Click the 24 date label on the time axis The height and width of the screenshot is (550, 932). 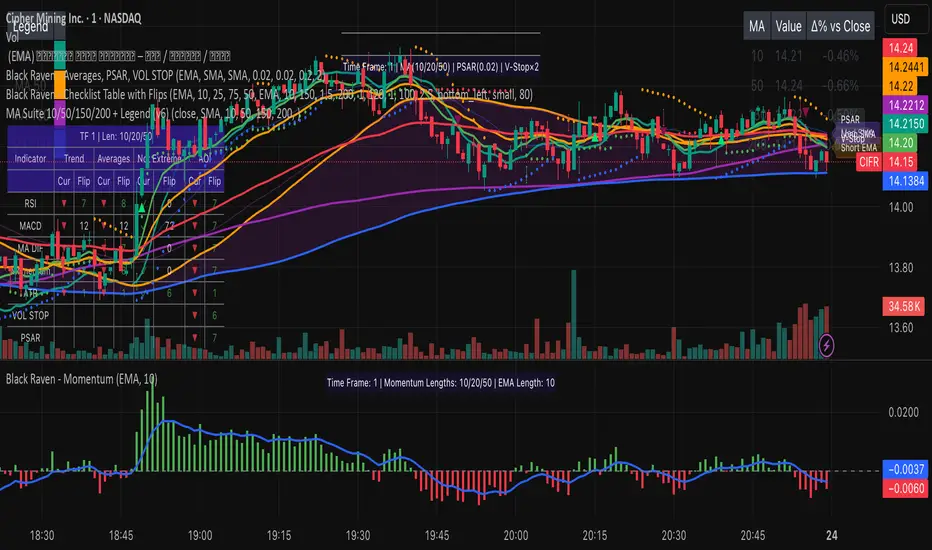point(832,535)
